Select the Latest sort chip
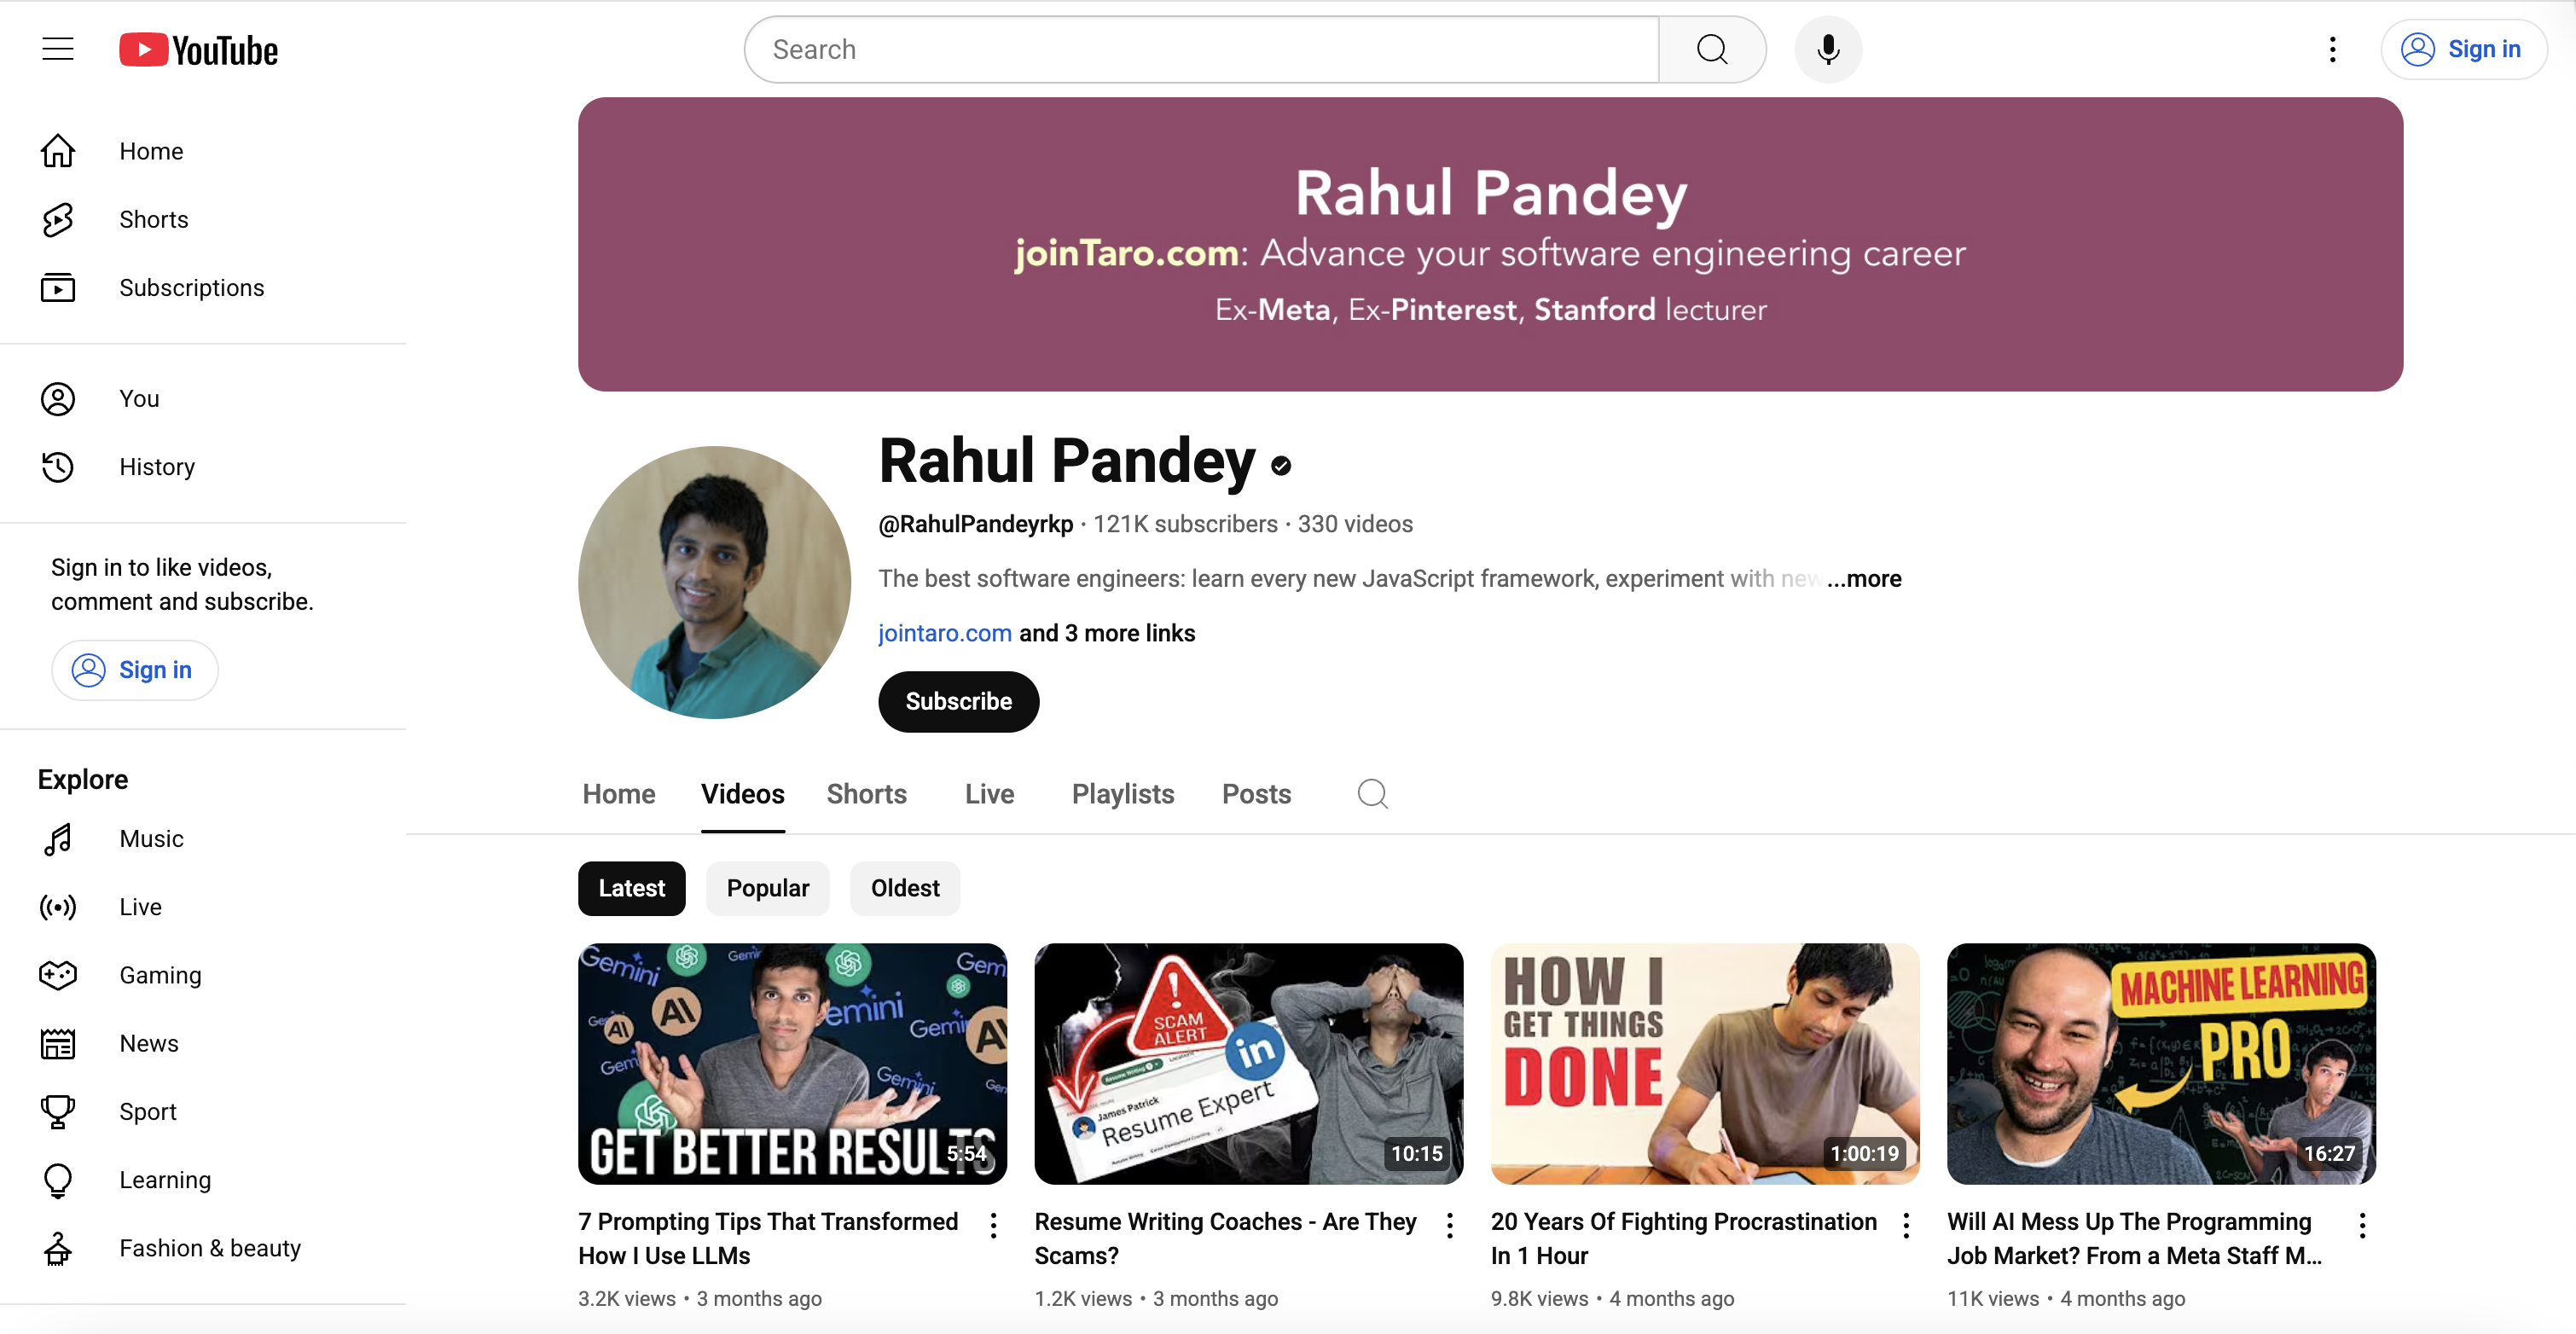The width and height of the screenshot is (2576, 1334). click(x=631, y=888)
